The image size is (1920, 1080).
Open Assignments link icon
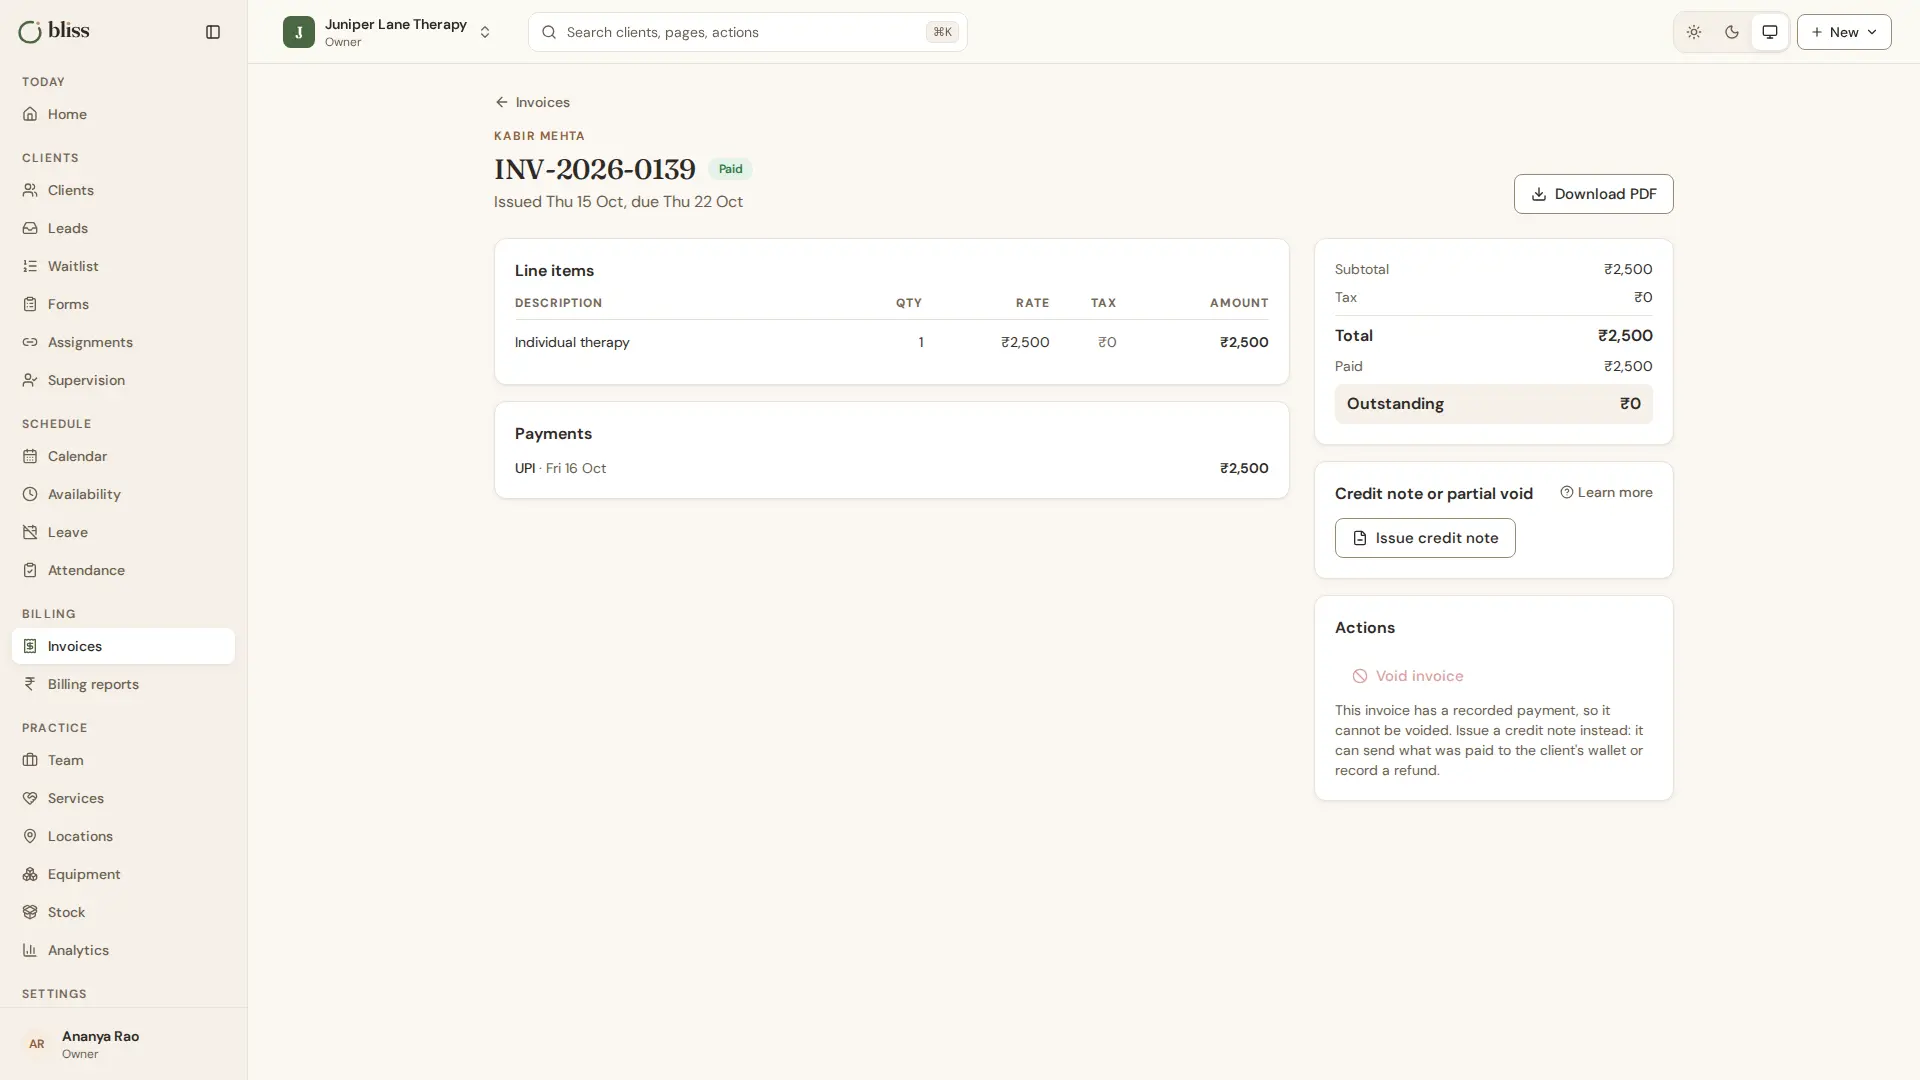point(30,342)
